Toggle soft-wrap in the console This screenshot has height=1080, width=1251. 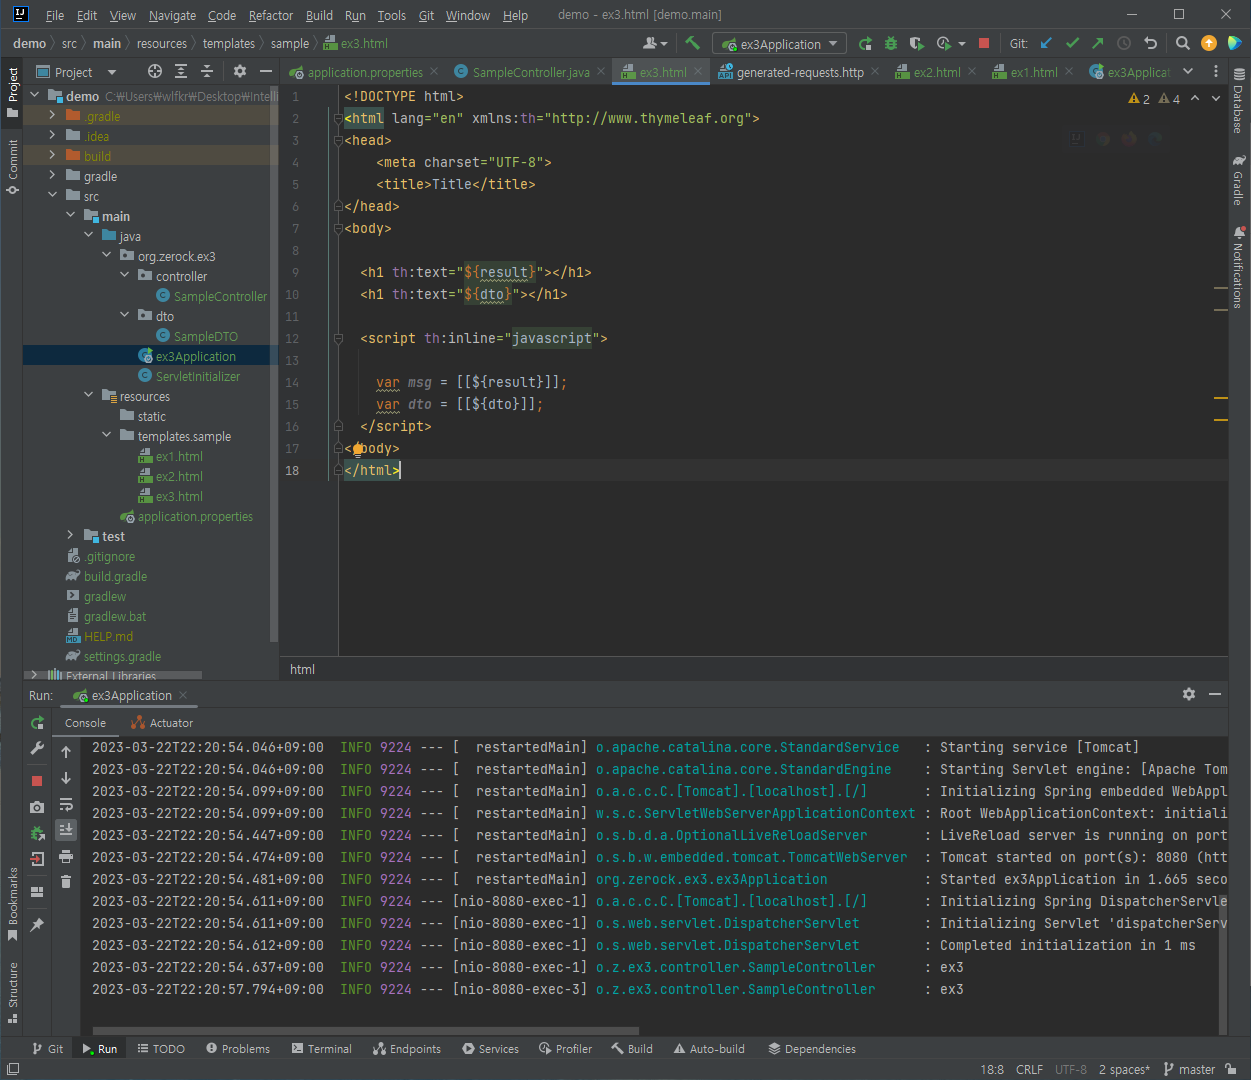coord(66,804)
